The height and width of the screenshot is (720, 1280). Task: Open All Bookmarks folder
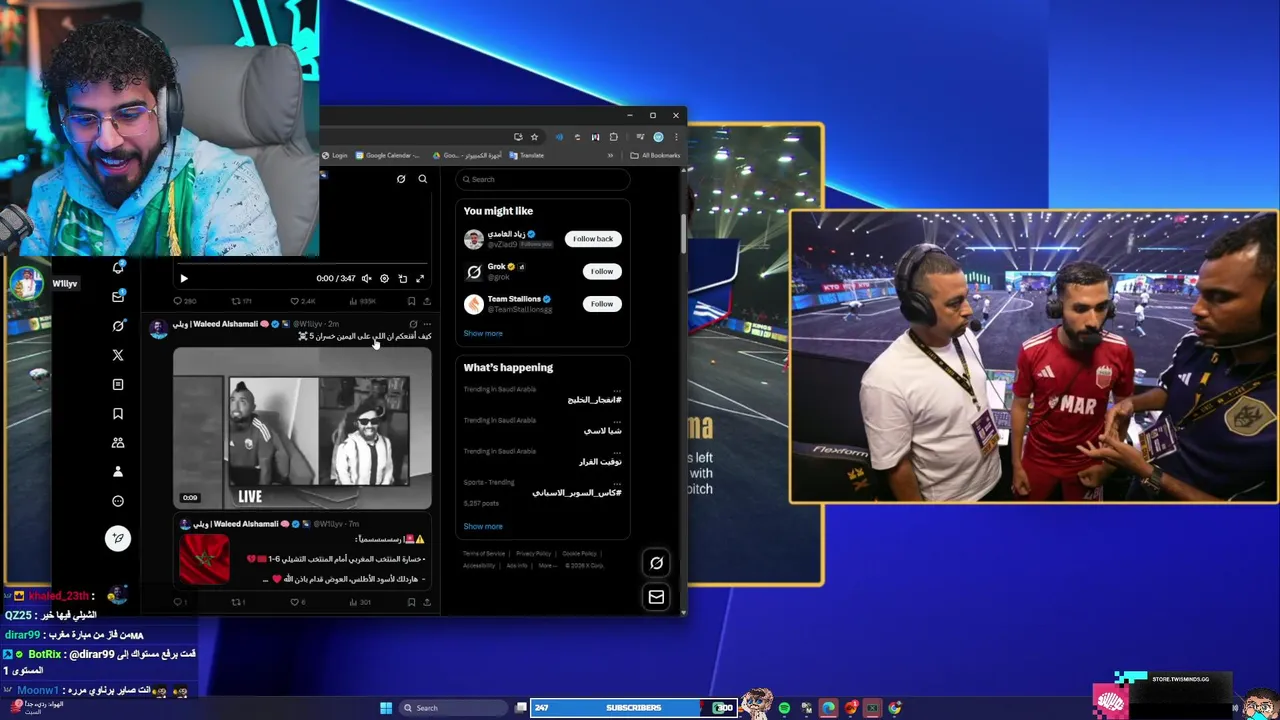655,155
